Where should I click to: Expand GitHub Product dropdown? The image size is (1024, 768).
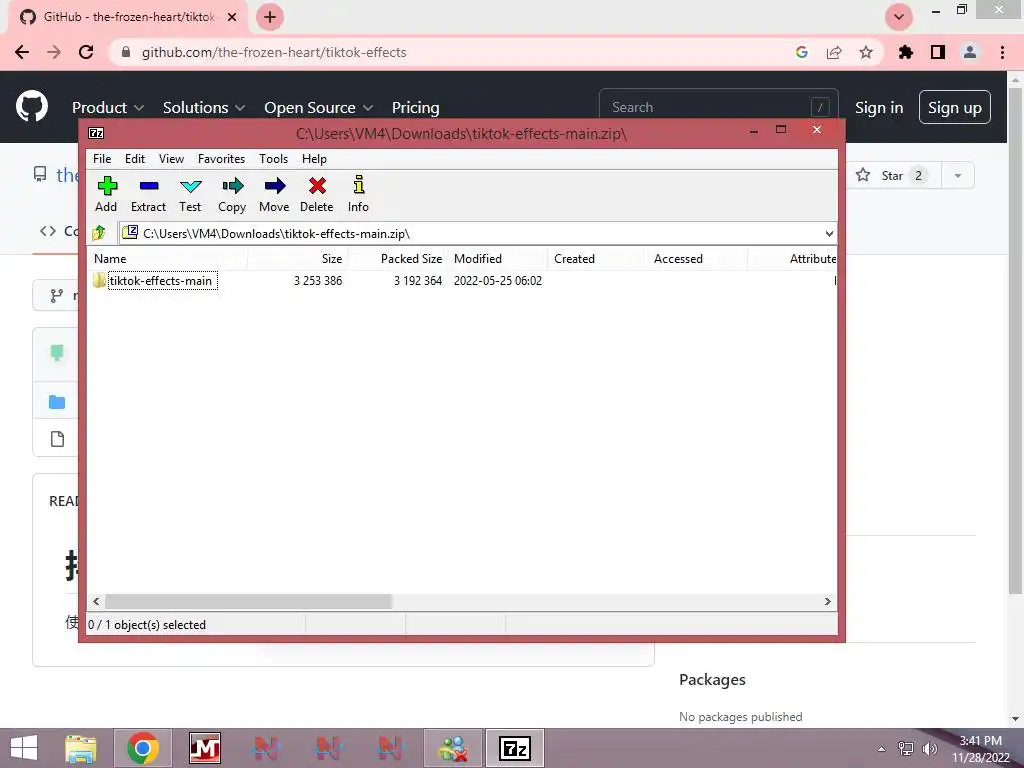[x=108, y=107]
